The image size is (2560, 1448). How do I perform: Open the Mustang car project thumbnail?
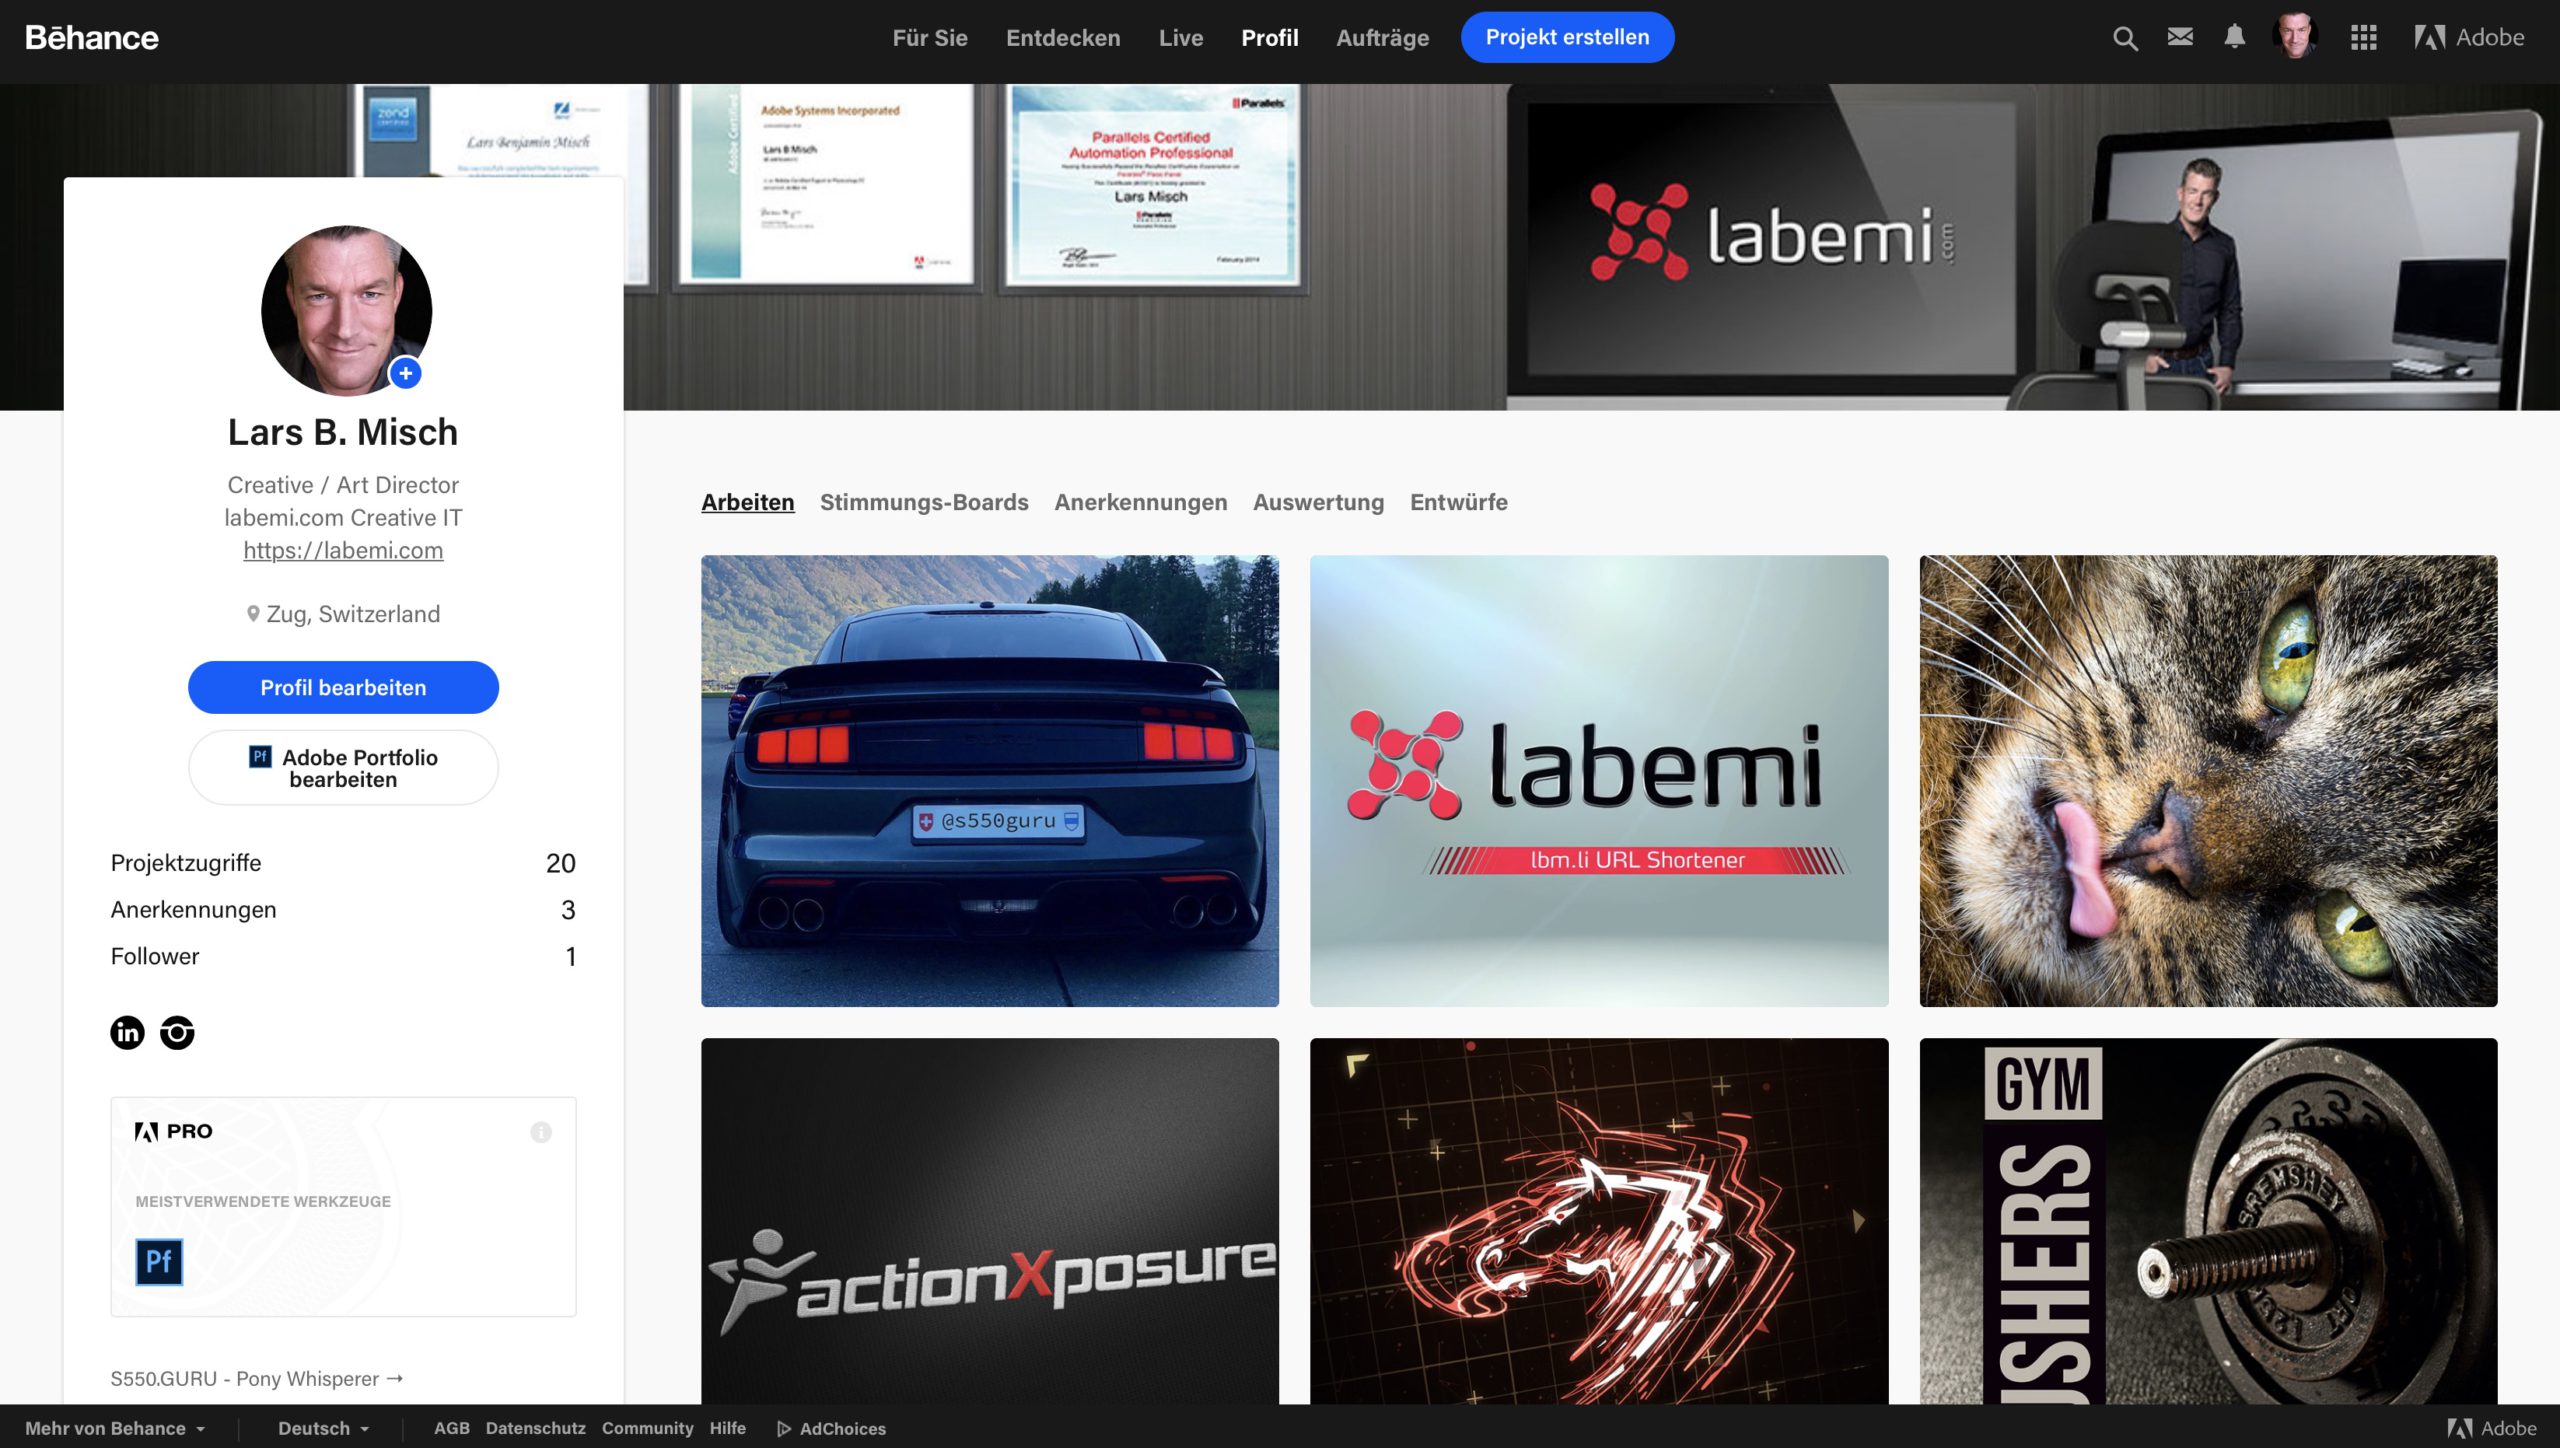(x=990, y=781)
